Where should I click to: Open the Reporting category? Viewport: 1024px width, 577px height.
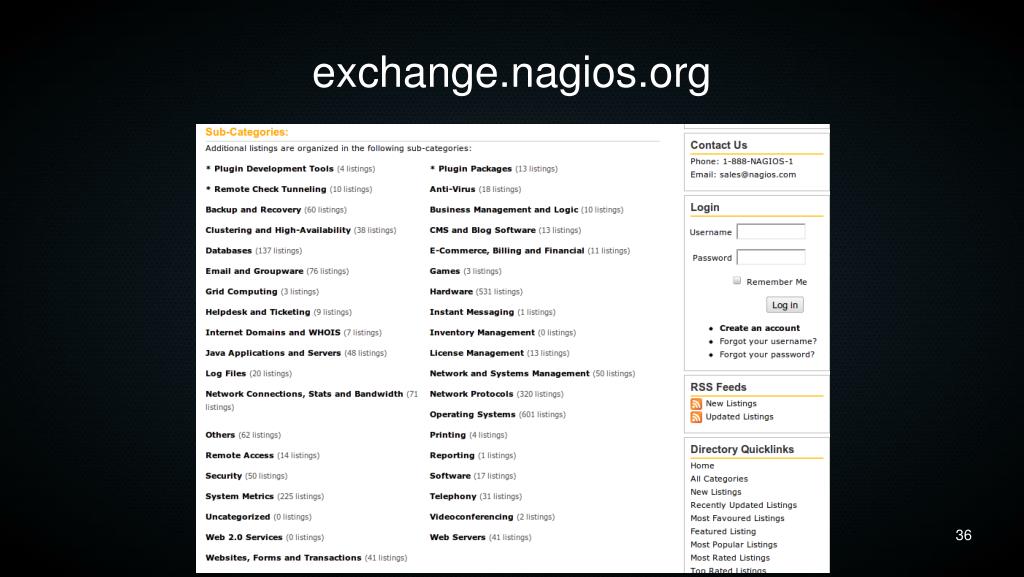[x=452, y=456]
